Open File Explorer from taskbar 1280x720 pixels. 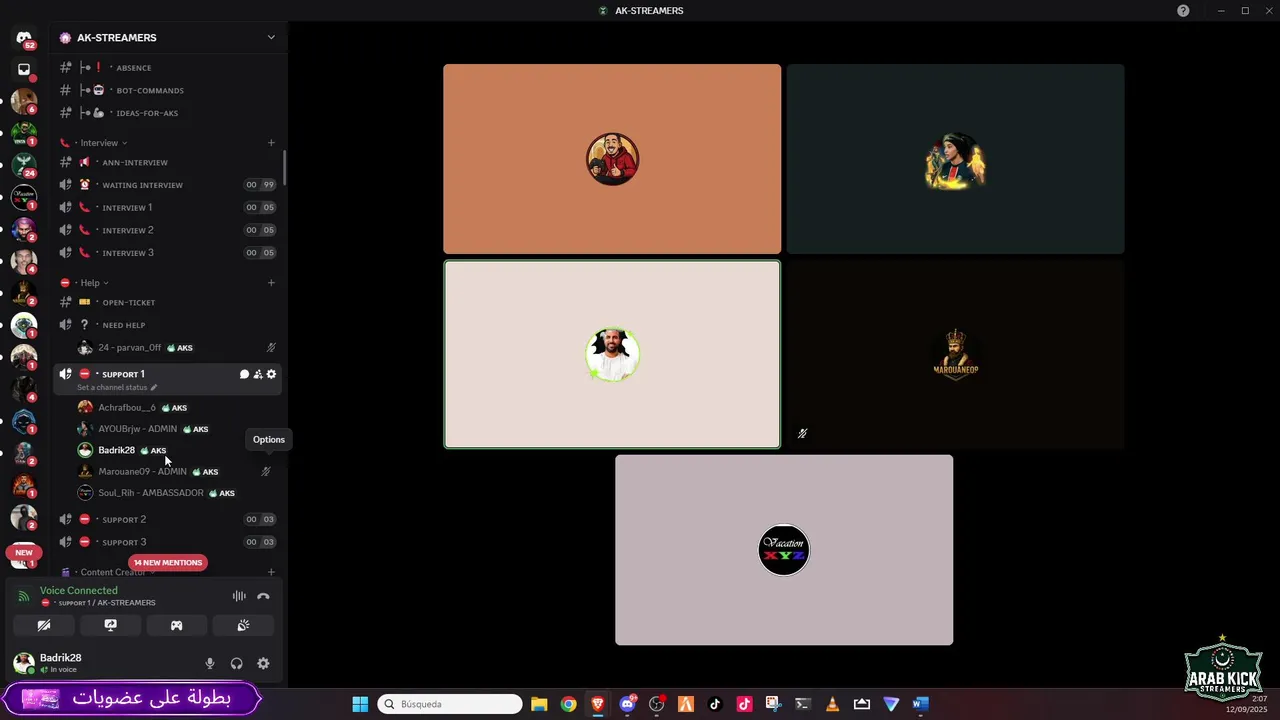click(539, 704)
